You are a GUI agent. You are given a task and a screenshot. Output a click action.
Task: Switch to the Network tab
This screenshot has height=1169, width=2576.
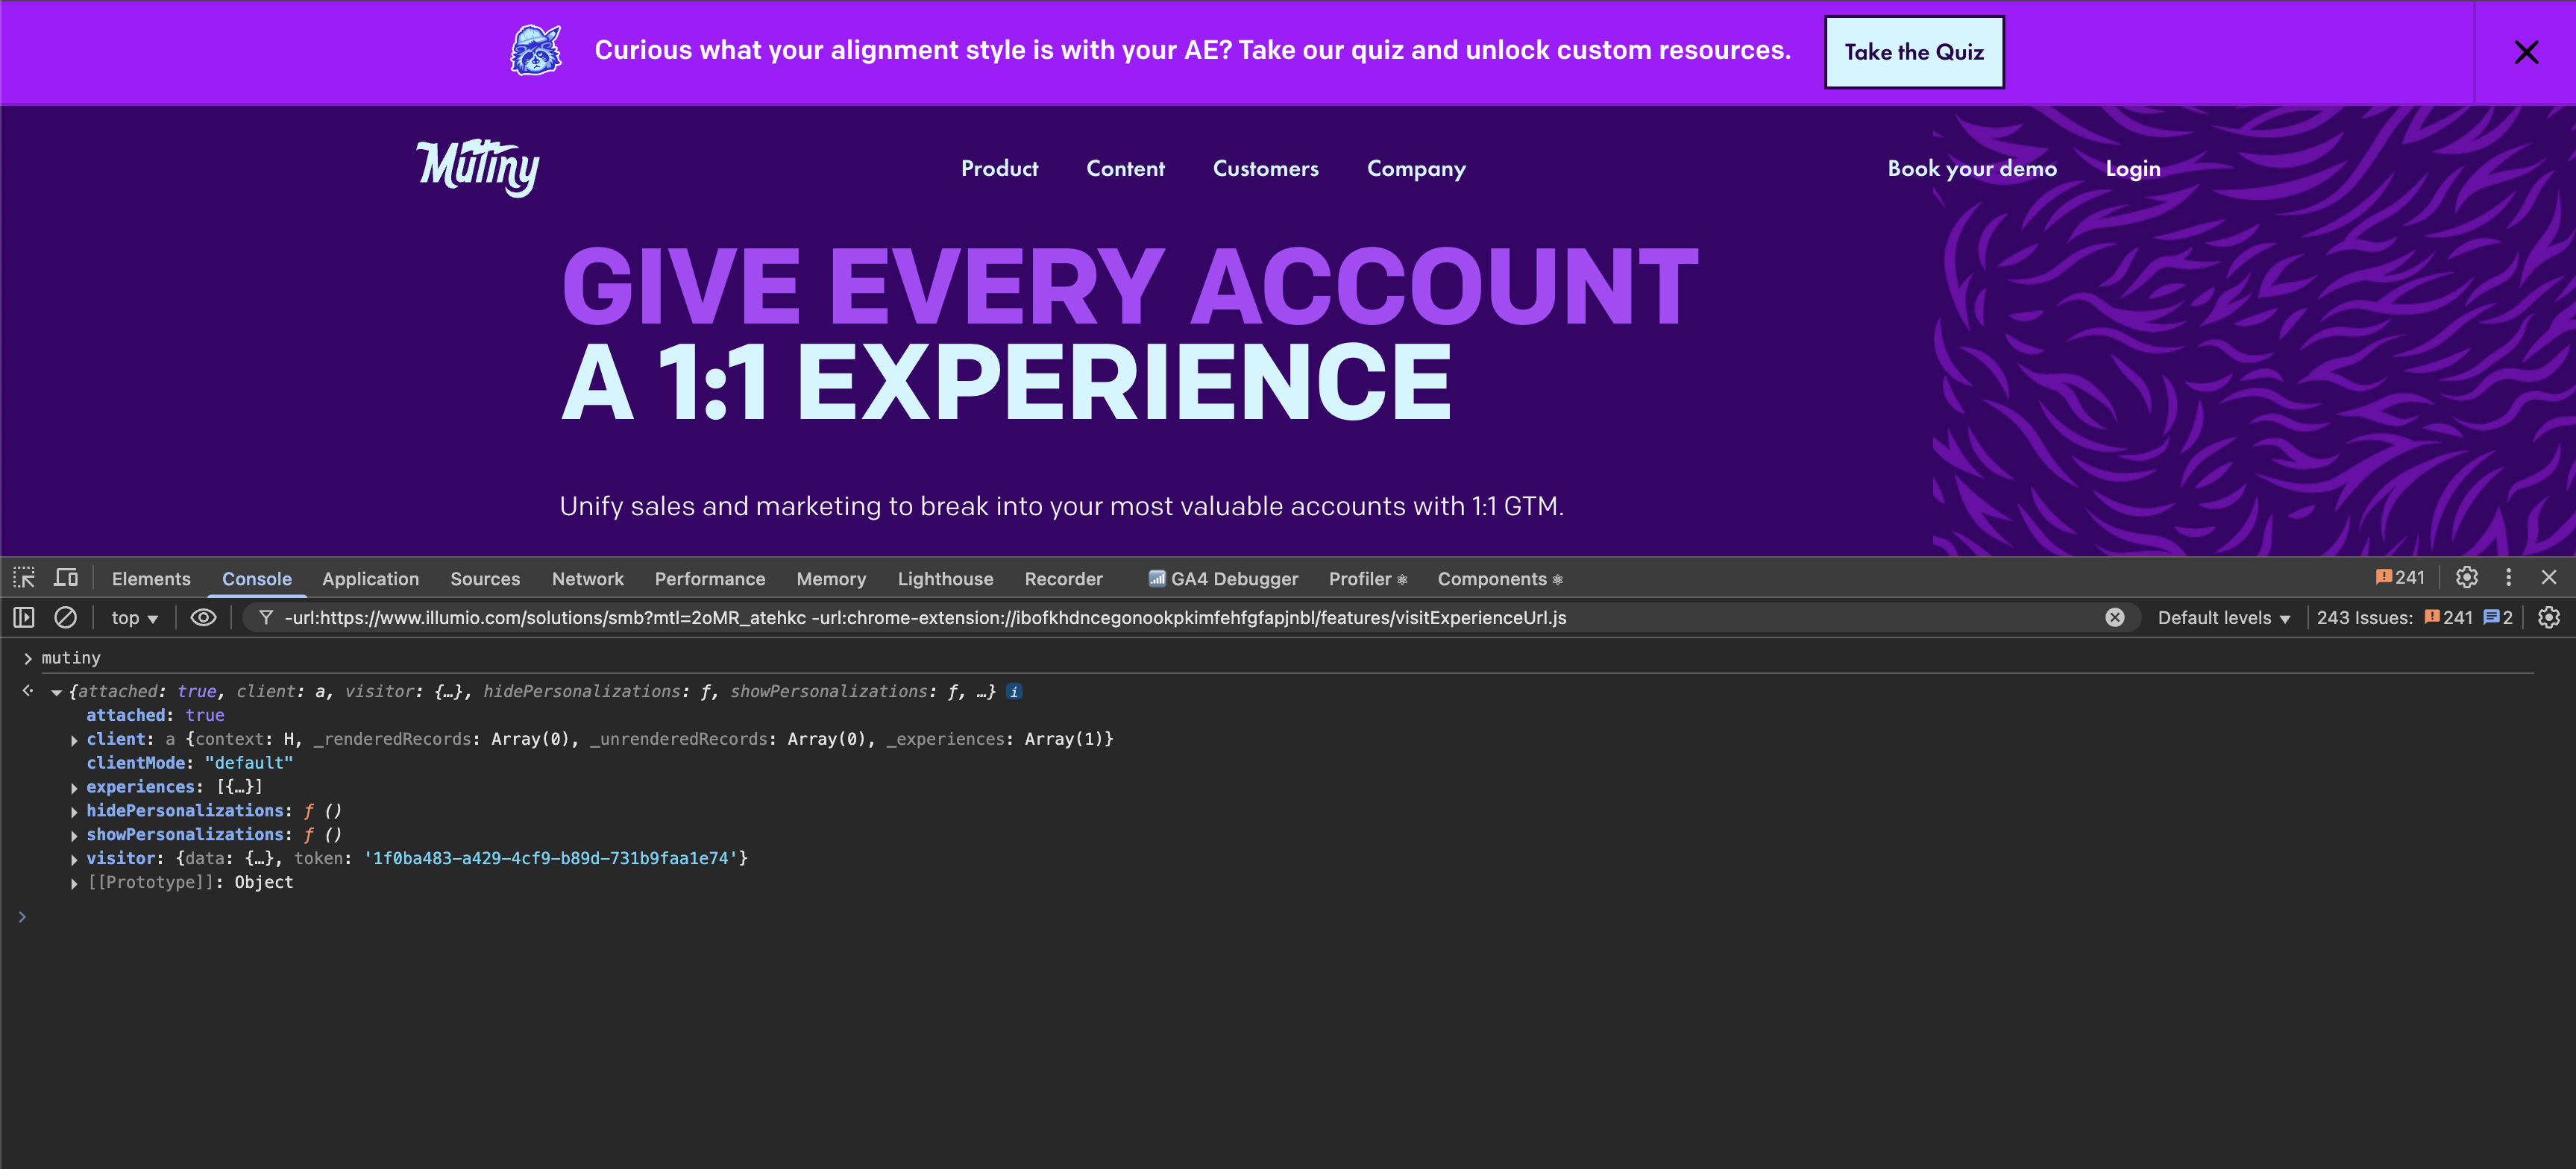[587, 579]
